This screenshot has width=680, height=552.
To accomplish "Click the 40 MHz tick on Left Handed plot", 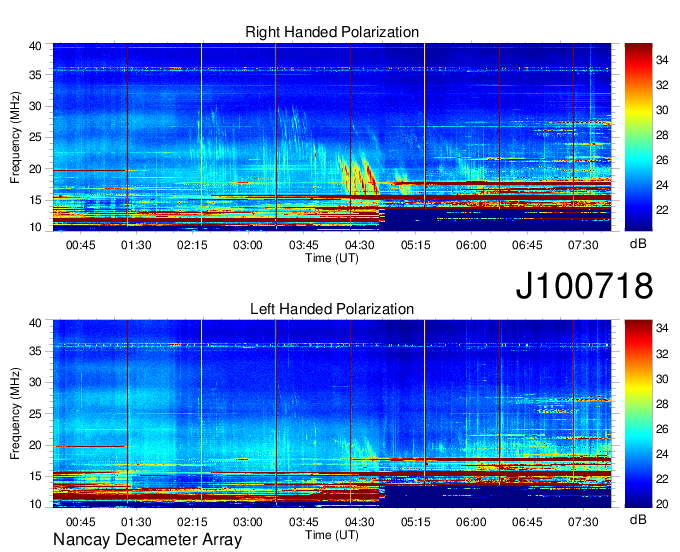I will 35,323.
